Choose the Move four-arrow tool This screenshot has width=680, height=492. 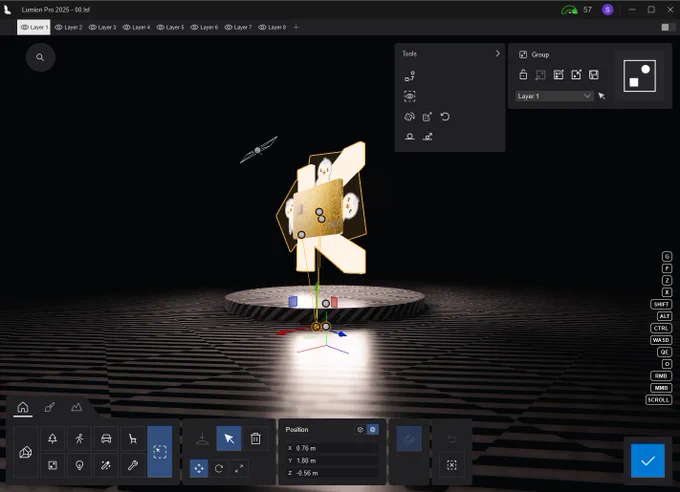pyautogui.click(x=199, y=469)
